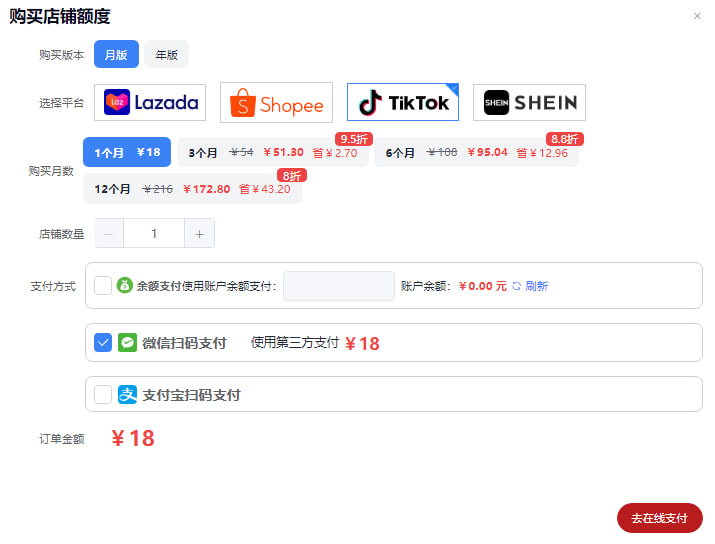Image resolution: width=715 pixels, height=544 pixels.
Task: Click the 省¥43.20 savings text
Action: 264,189
